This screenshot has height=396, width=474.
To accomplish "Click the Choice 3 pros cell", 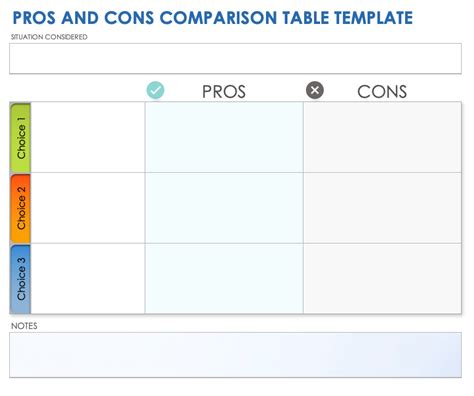I will (x=224, y=279).
